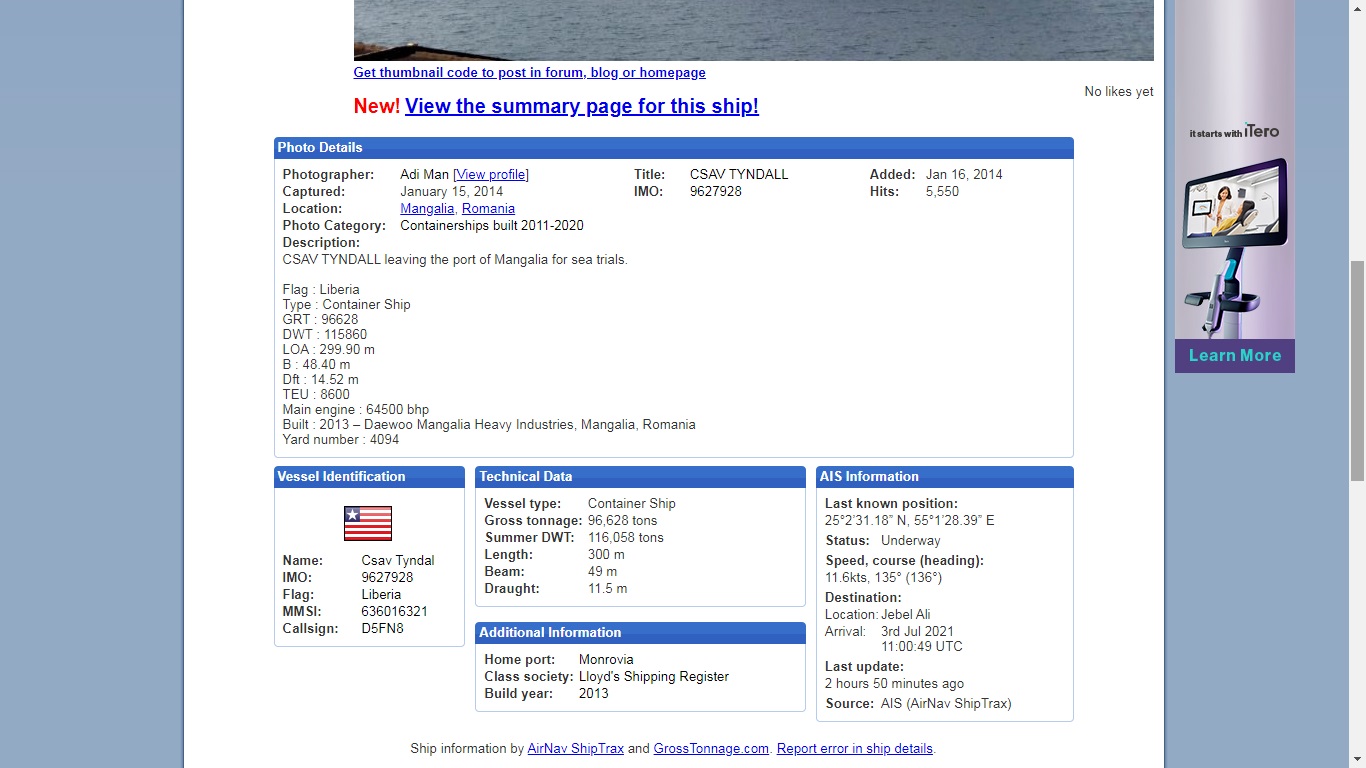The height and width of the screenshot is (768, 1366).
Task: Open the iTero advertisement image
Action: (x=1234, y=169)
